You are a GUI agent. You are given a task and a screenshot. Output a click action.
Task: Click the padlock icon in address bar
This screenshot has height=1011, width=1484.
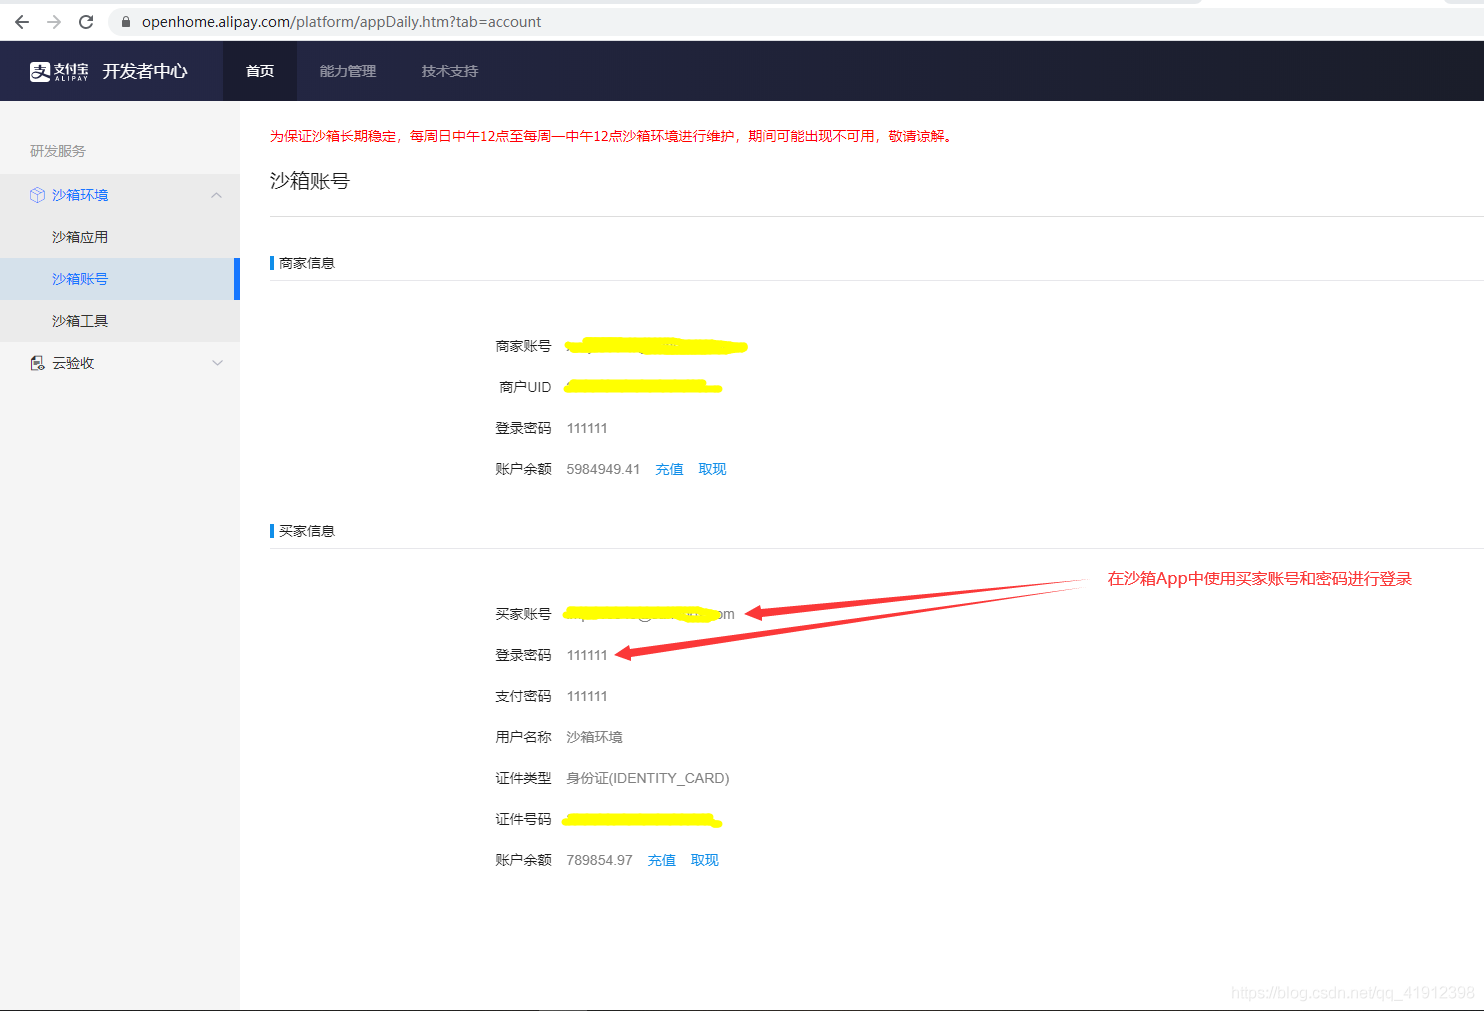coord(126,21)
